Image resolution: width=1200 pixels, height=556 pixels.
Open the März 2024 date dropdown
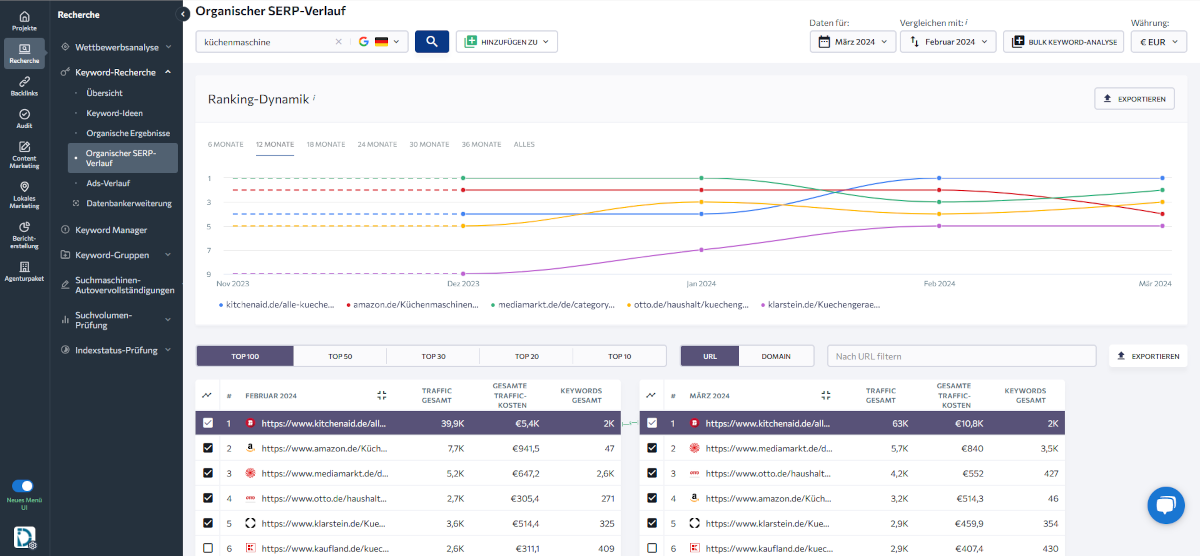pos(852,42)
